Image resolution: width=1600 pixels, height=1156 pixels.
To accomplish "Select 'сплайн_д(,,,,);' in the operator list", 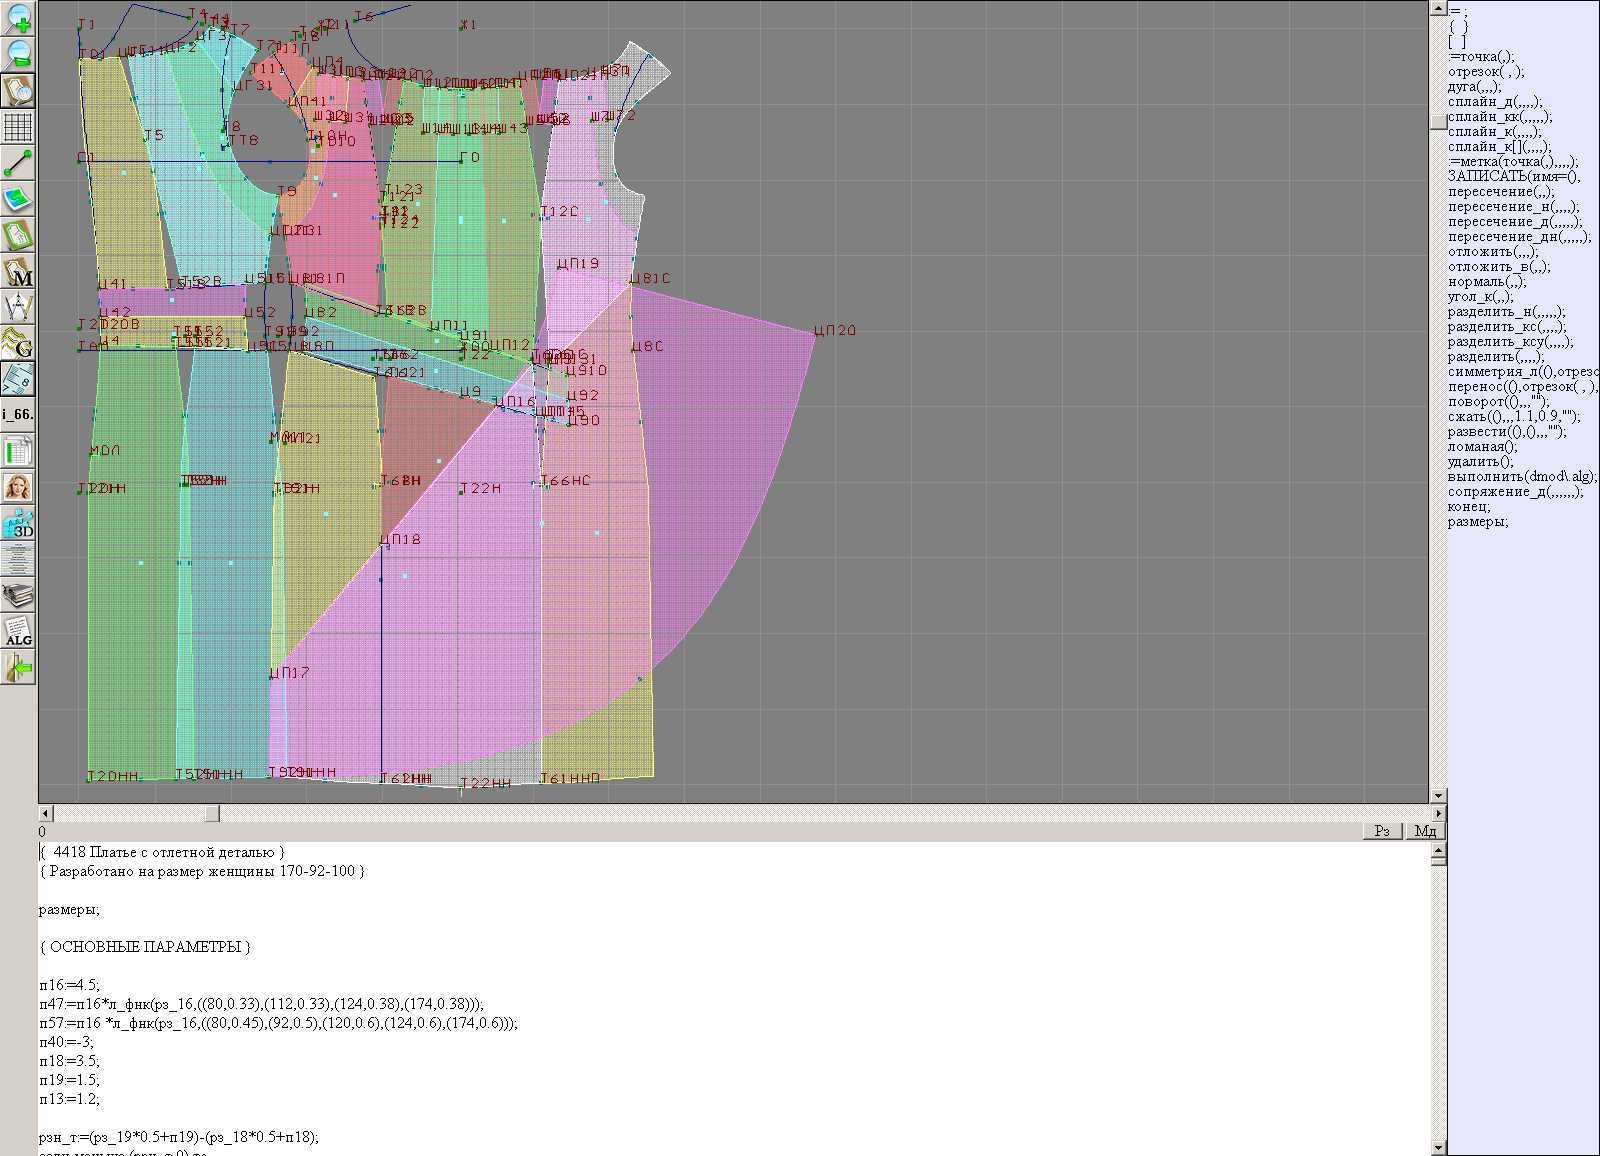I will [x=1495, y=102].
